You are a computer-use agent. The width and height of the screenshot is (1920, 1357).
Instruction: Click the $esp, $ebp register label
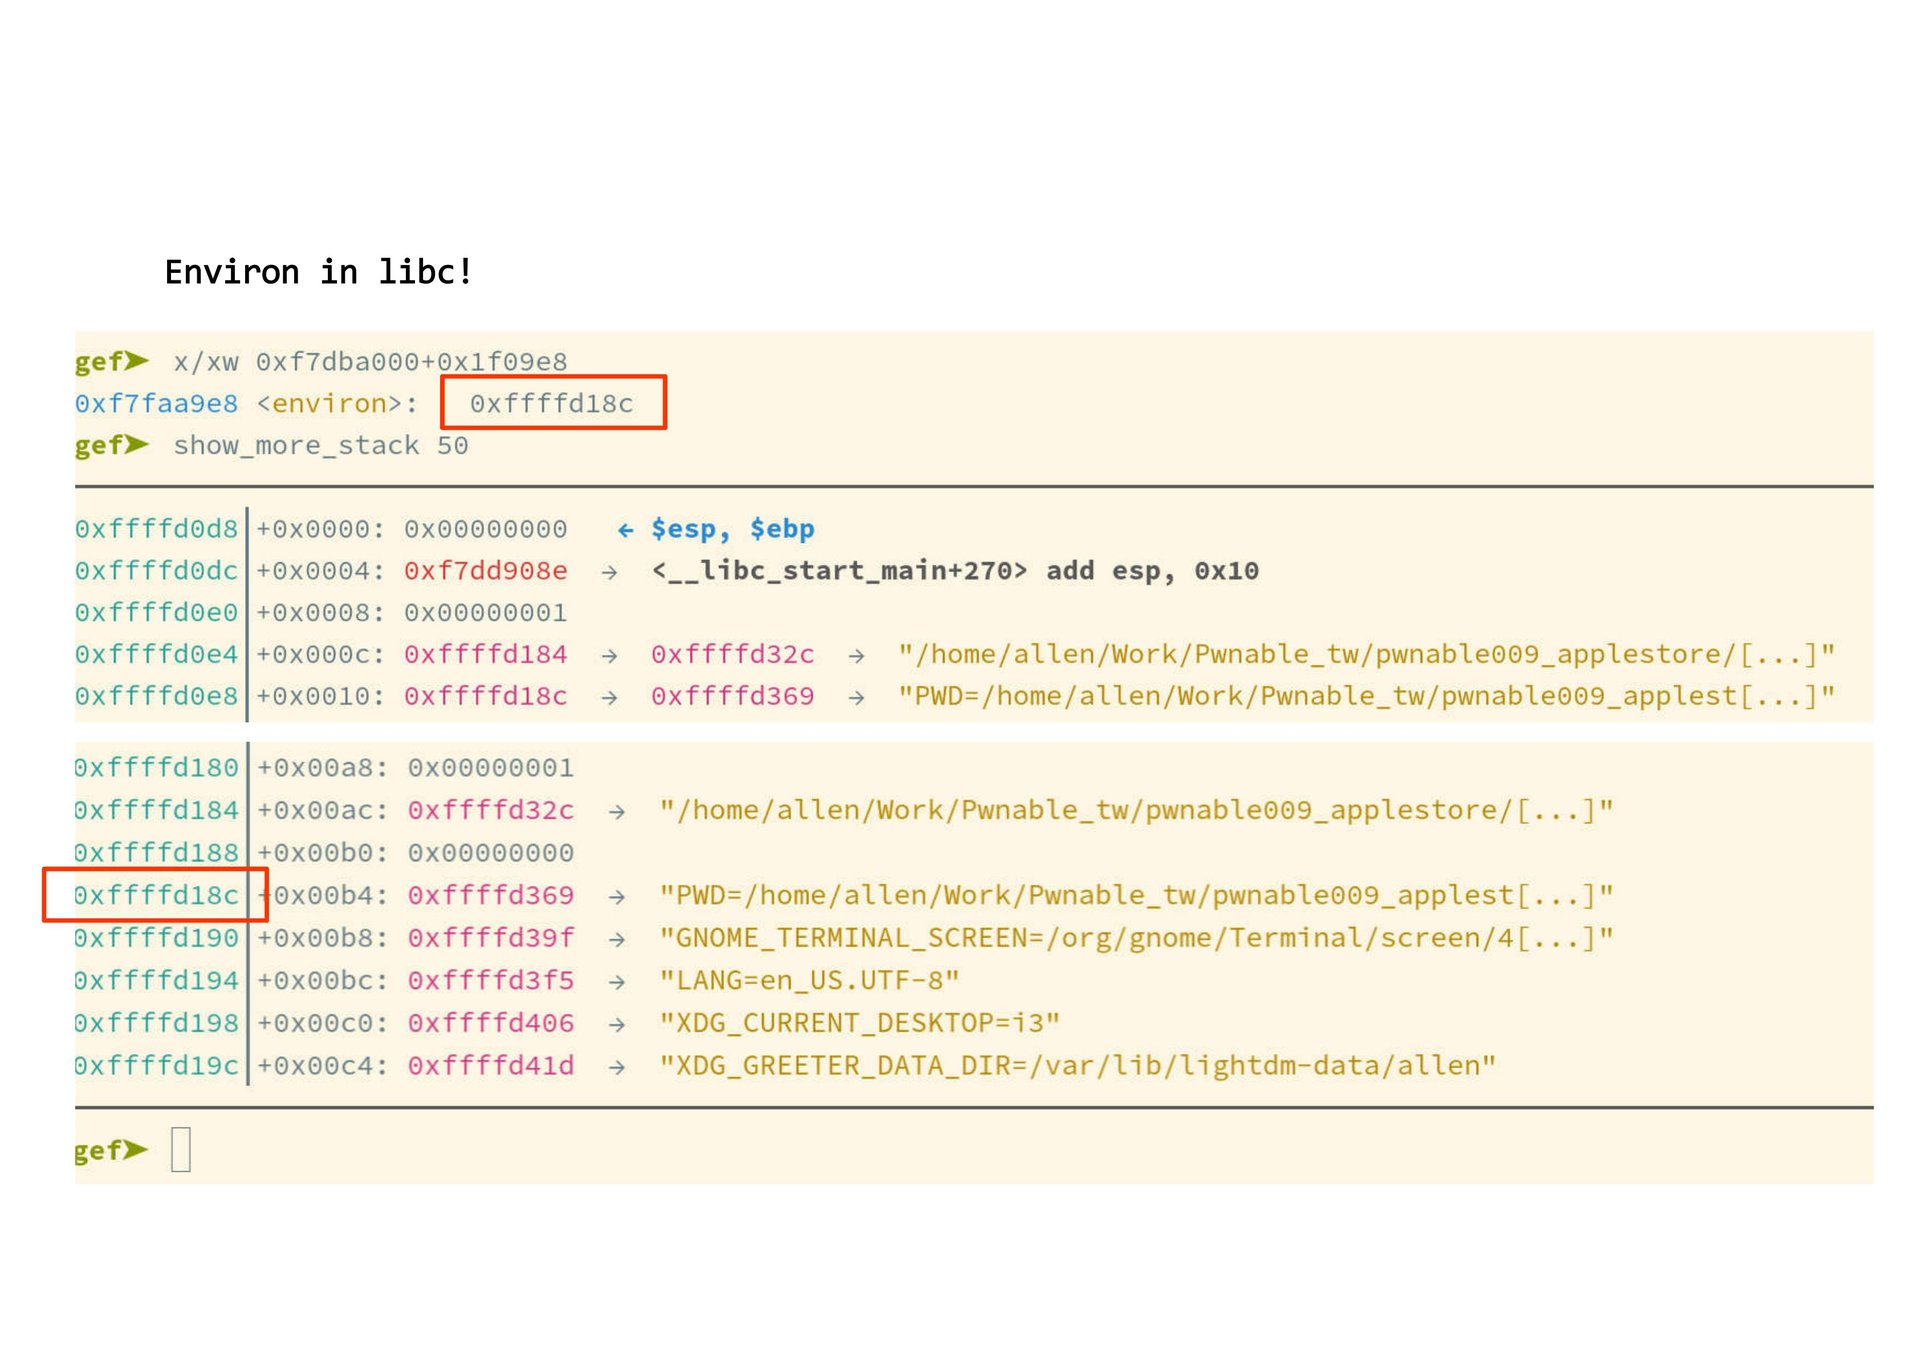point(732,529)
